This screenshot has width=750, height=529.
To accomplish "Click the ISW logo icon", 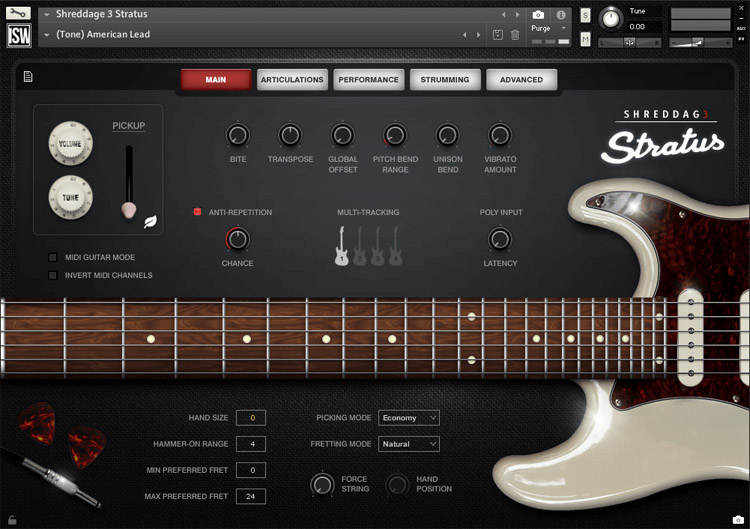I will coord(19,35).
